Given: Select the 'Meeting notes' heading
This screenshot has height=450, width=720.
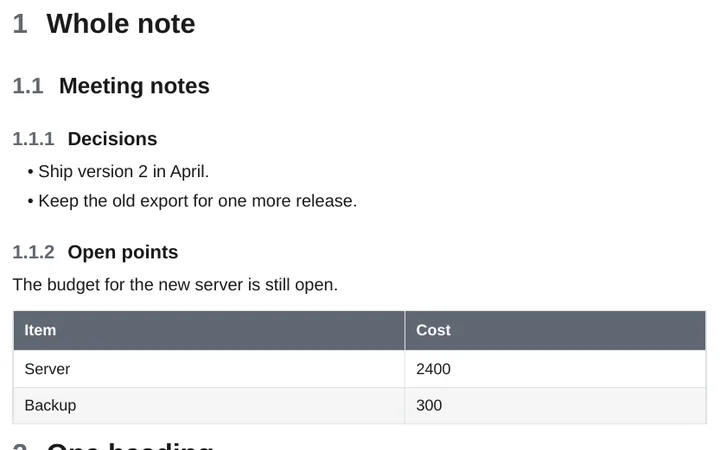Looking at the screenshot, I should 134,86.
